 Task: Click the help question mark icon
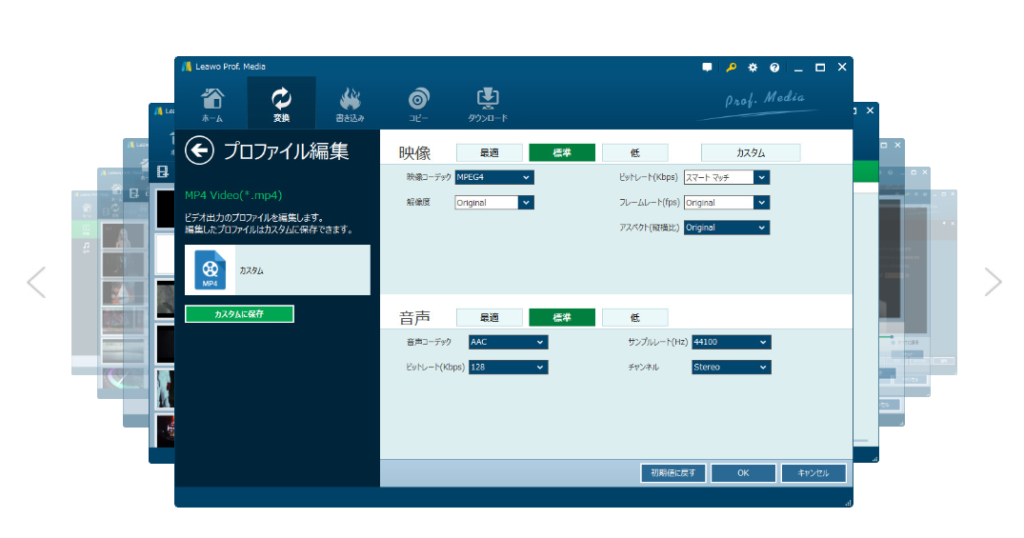(774, 67)
